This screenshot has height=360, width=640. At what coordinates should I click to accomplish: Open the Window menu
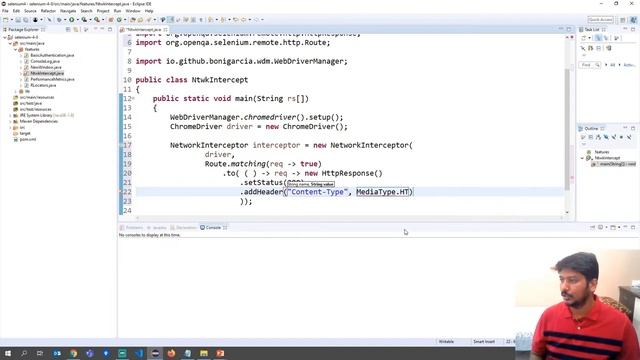pos(133,11)
